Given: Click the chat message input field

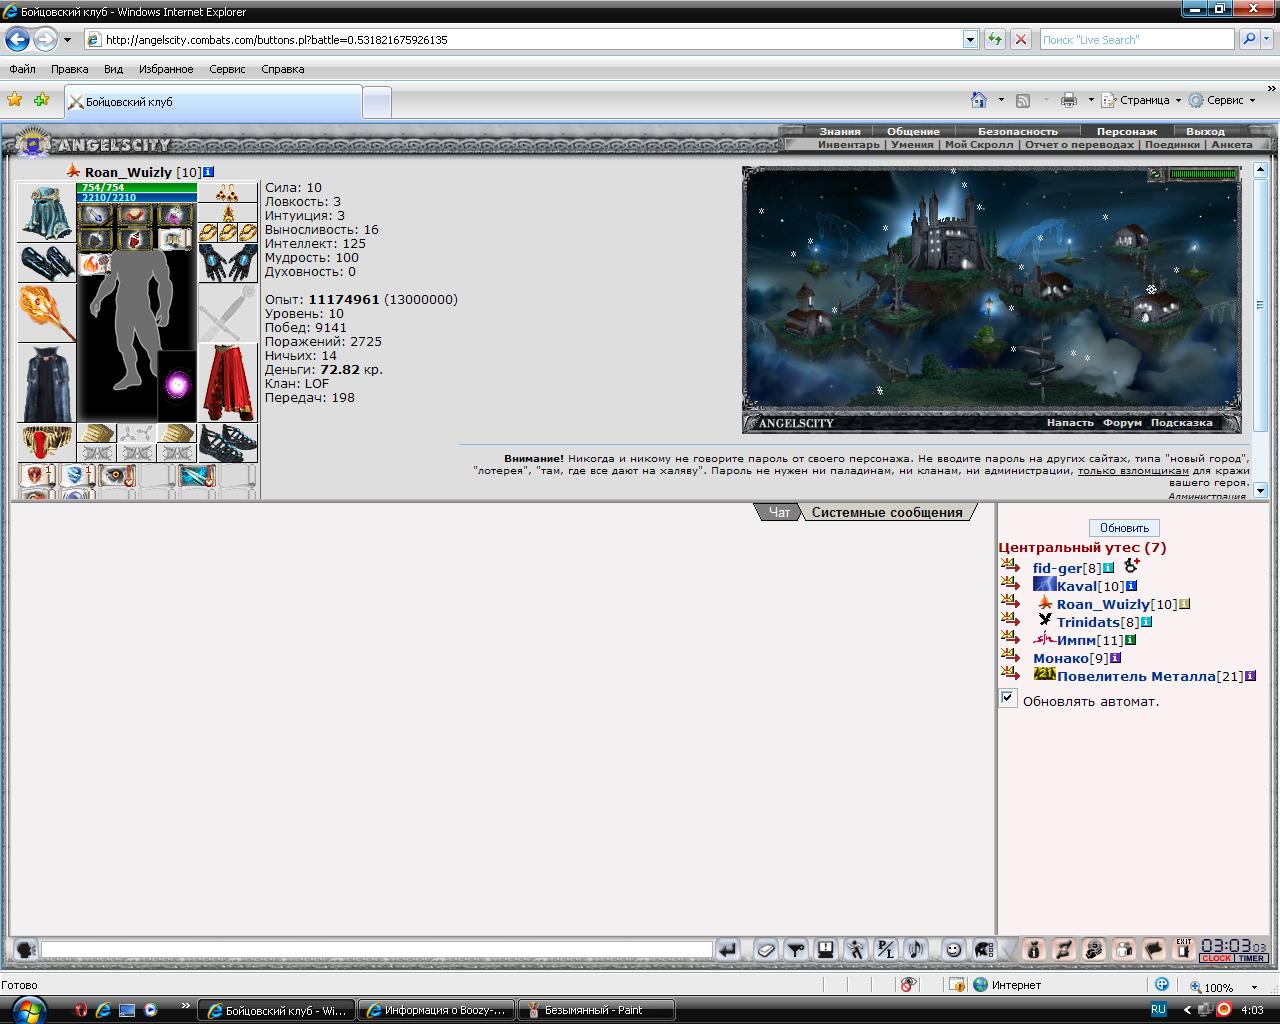Looking at the screenshot, I should click(376, 949).
